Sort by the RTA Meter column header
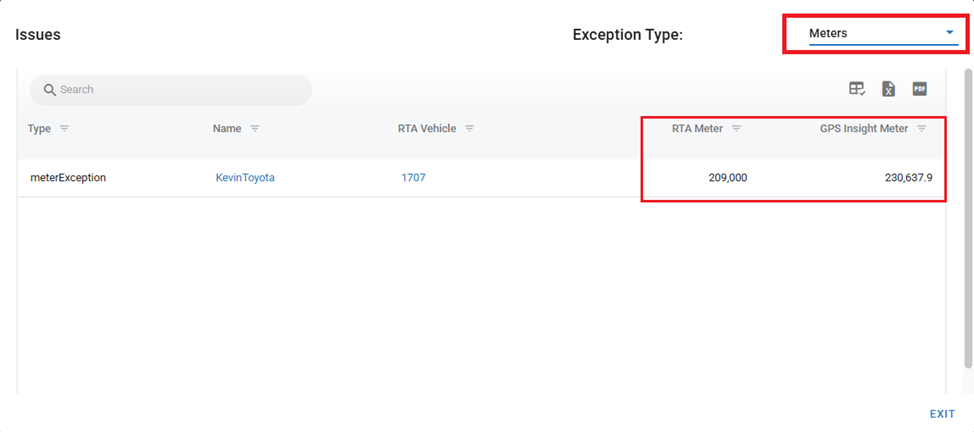Viewport: 974px width, 432px height. pyautogui.click(x=697, y=129)
